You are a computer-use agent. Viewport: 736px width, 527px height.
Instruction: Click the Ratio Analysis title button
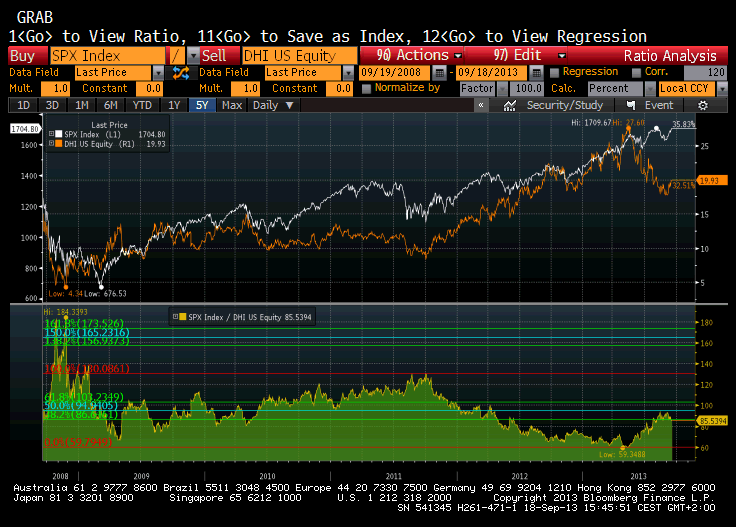point(670,56)
